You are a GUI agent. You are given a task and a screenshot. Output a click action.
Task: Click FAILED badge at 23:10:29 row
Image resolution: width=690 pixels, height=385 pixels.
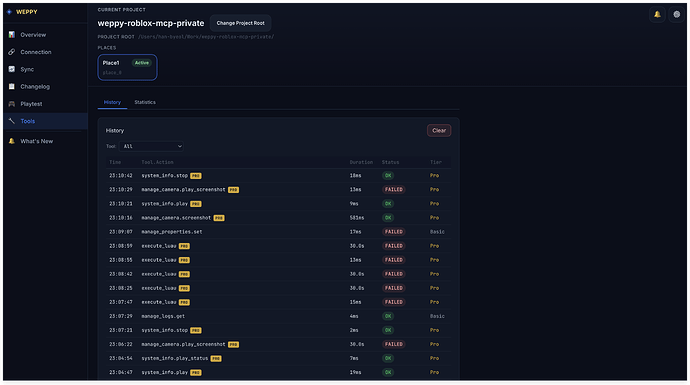click(393, 190)
